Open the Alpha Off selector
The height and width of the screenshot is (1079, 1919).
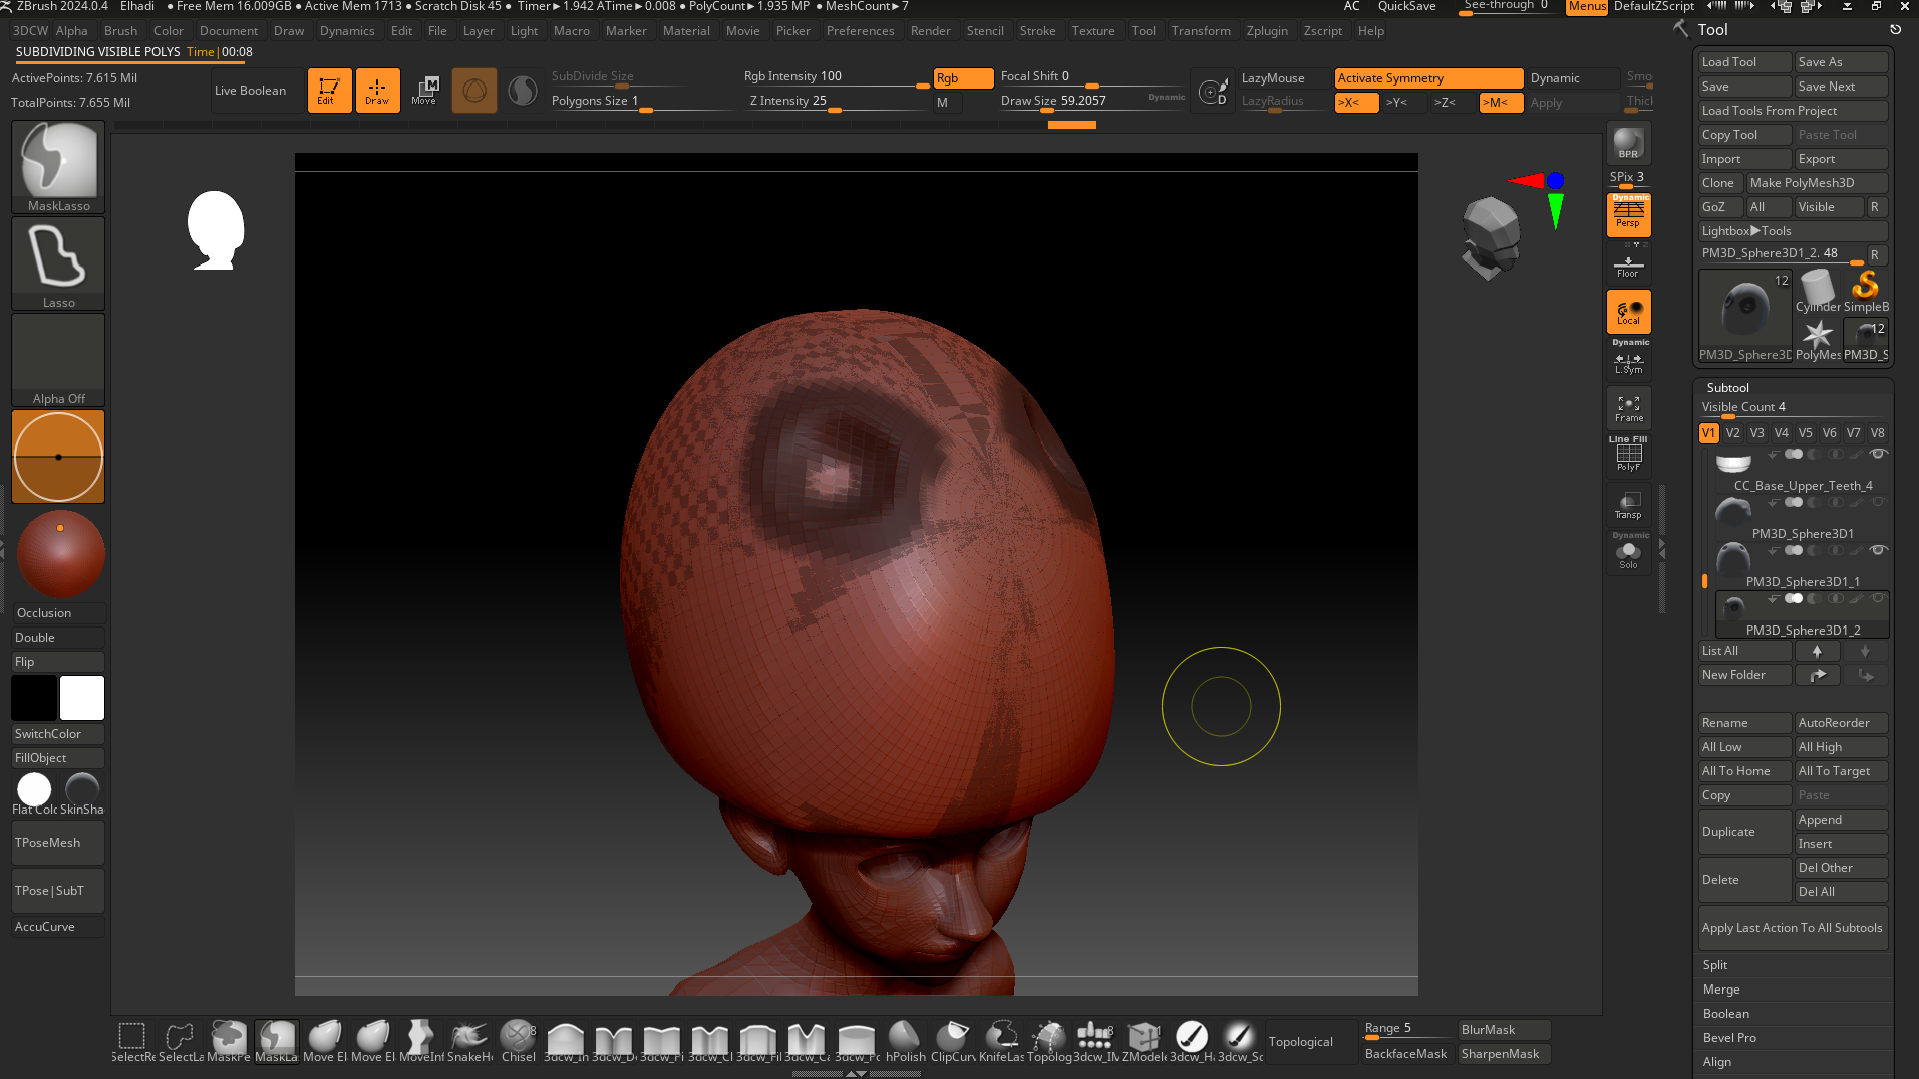(x=58, y=361)
